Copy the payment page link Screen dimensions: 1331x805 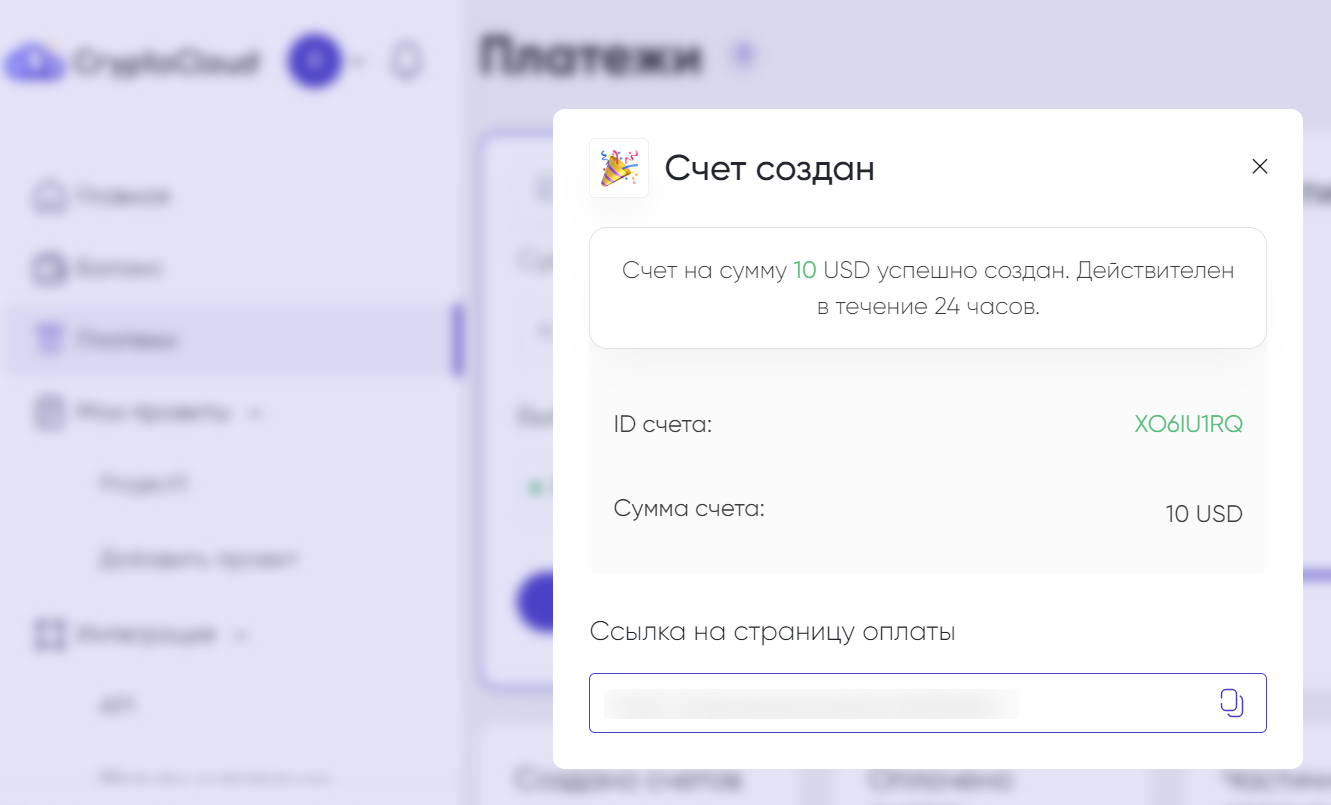pos(1231,703)
